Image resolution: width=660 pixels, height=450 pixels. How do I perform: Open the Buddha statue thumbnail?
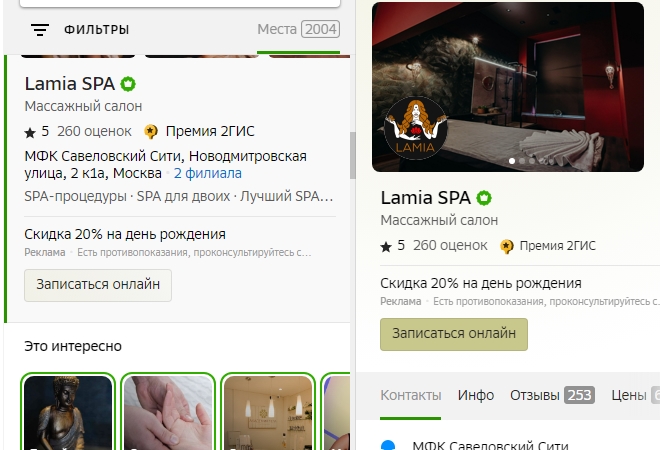pyautogui.click(x=68, y=412)
